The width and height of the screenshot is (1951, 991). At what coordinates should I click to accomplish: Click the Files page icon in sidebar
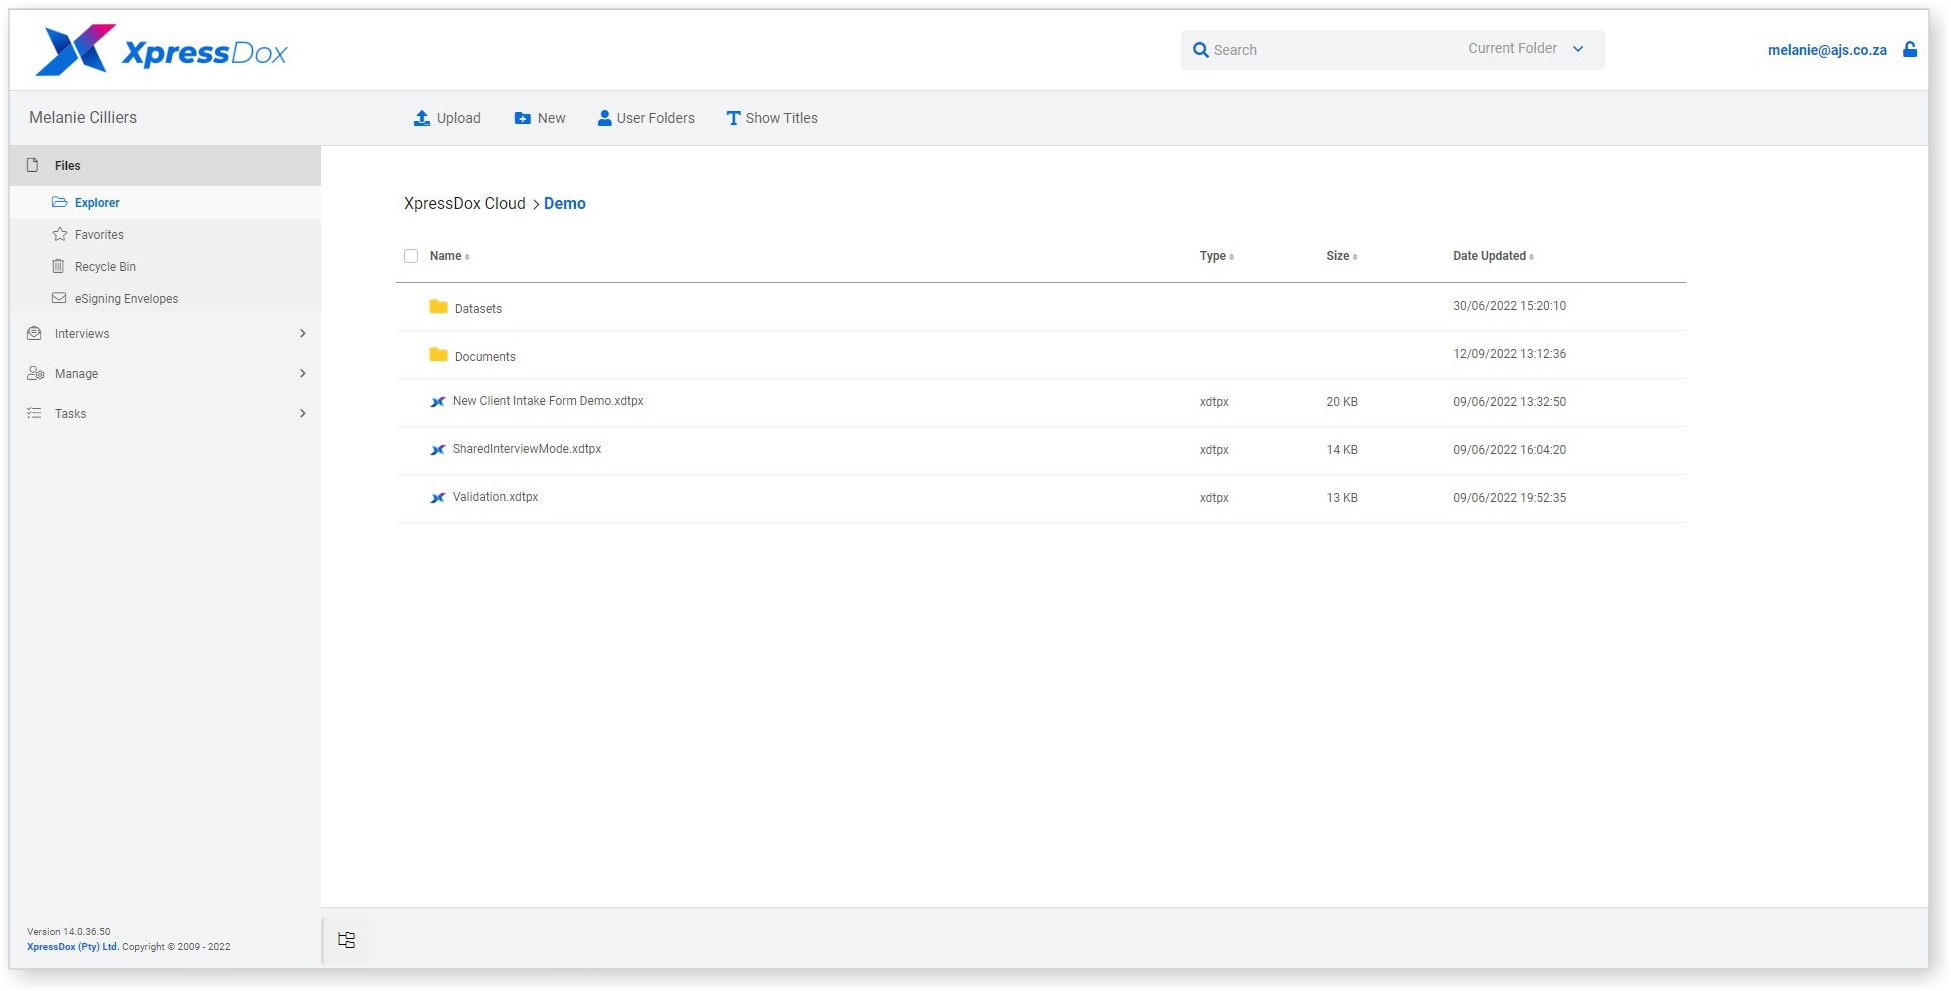[32, 165]
